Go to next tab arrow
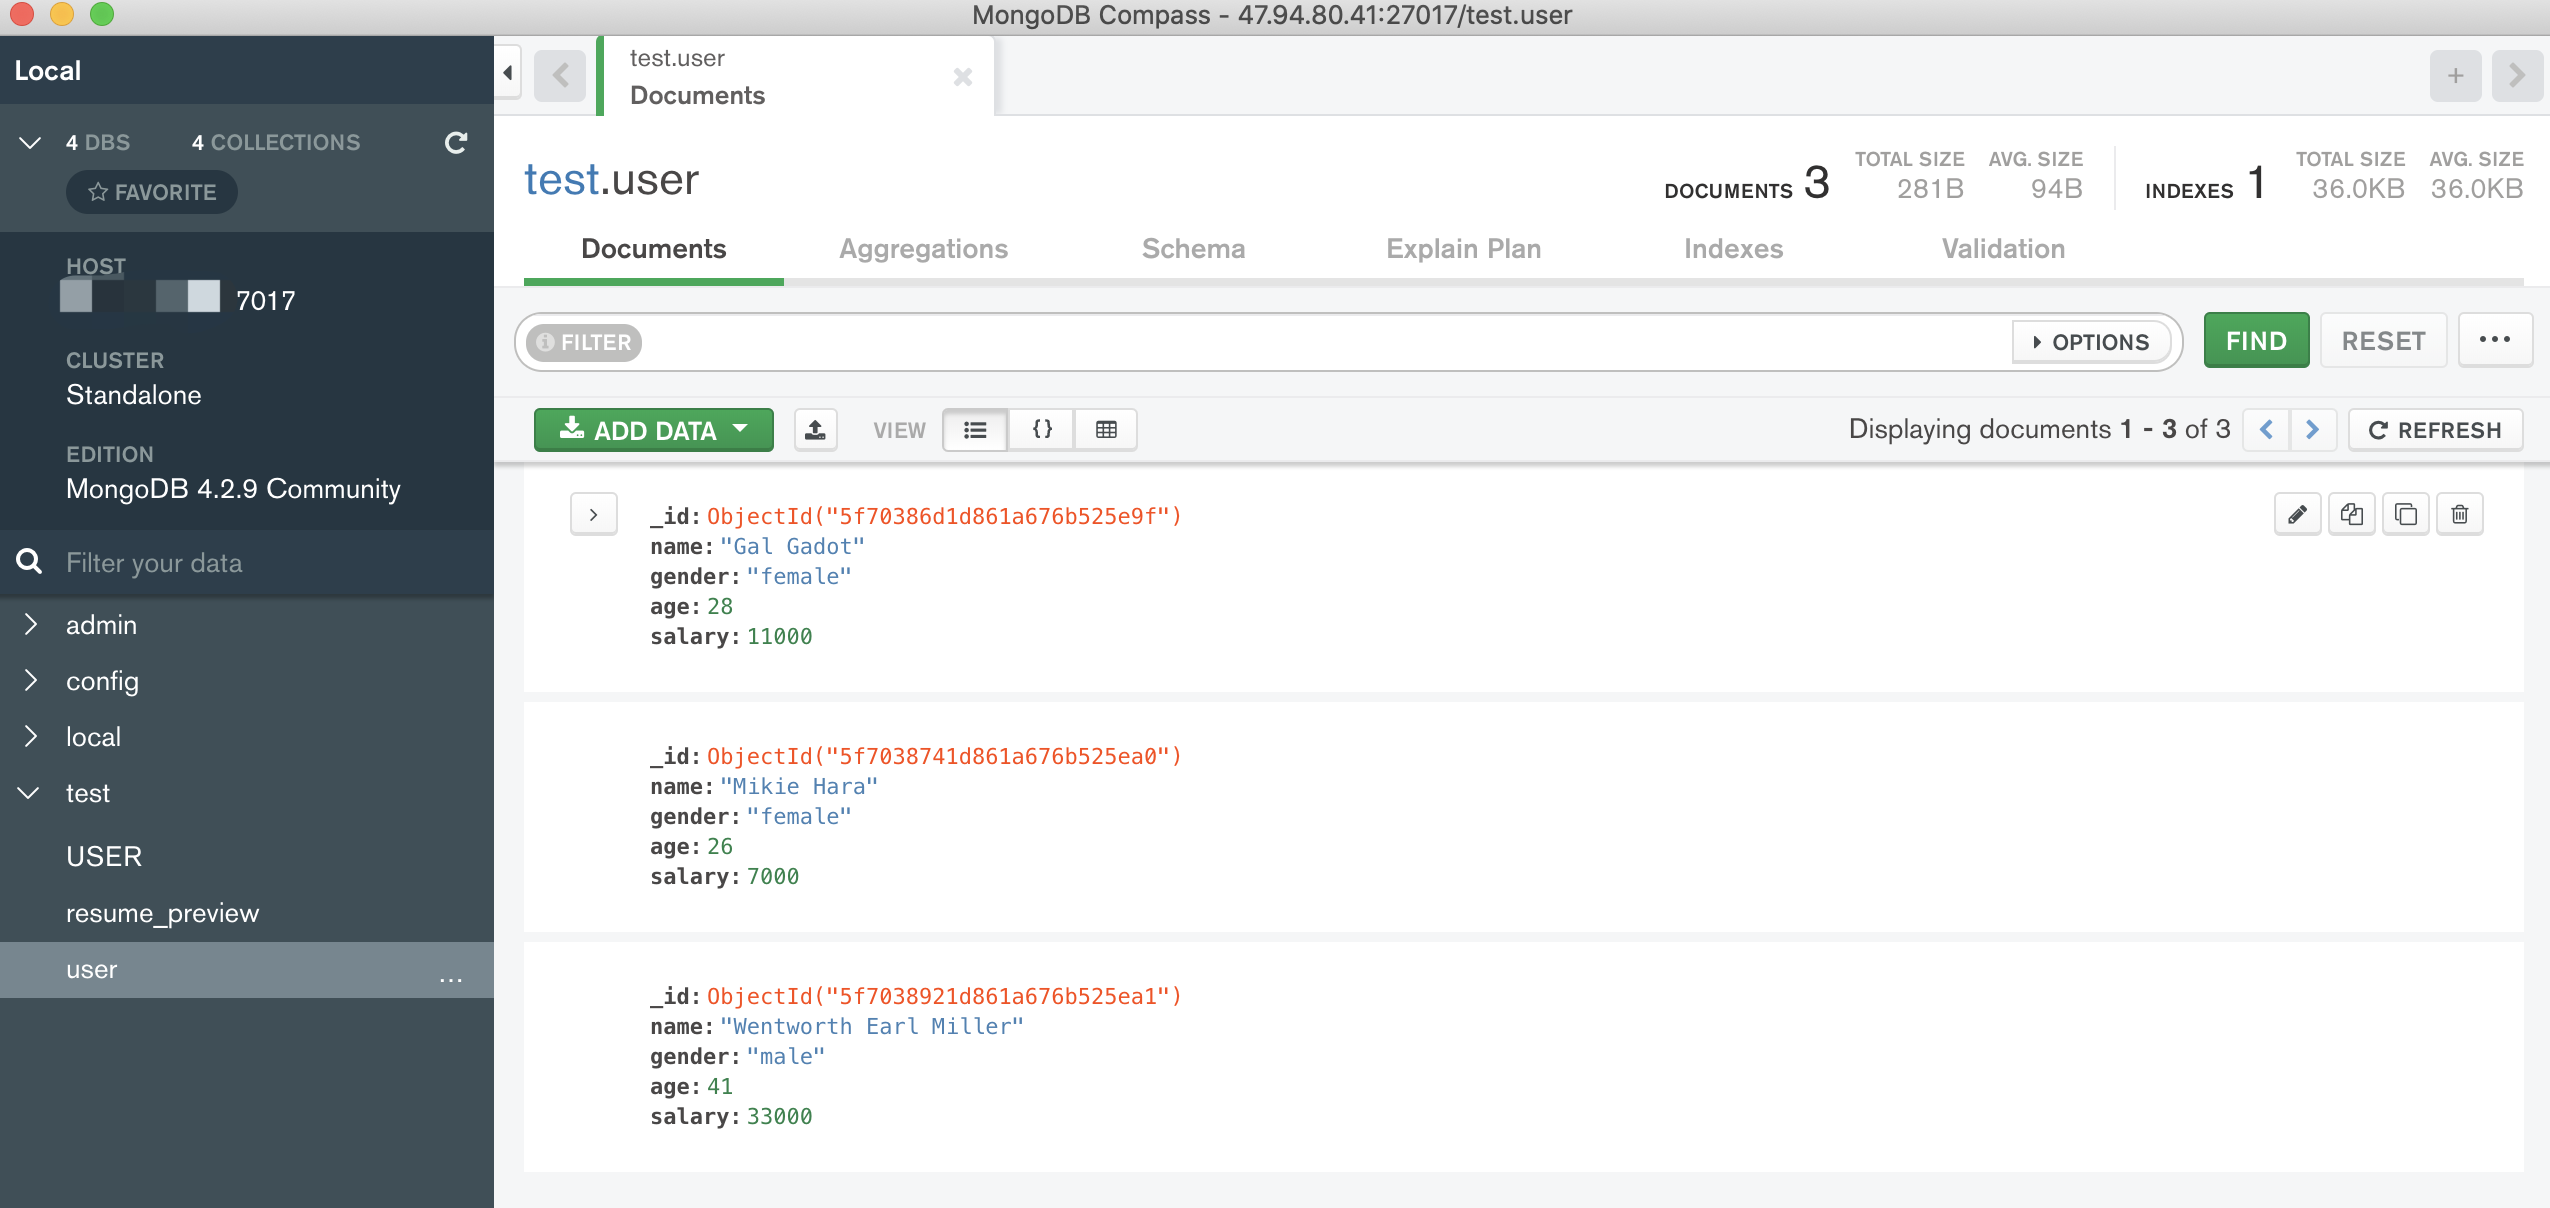 point(2518,75)
